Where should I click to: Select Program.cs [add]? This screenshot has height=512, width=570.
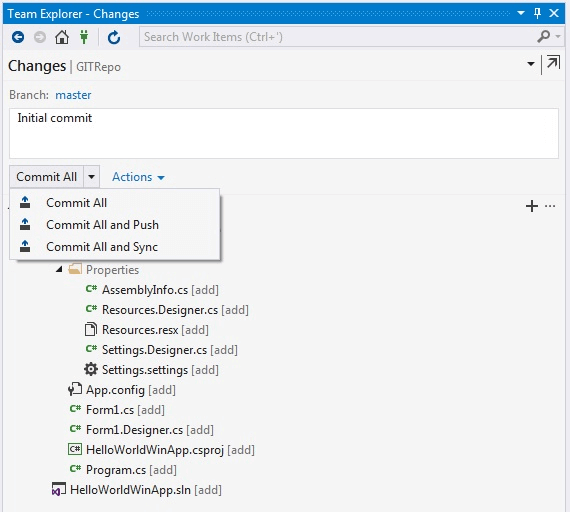131,470
